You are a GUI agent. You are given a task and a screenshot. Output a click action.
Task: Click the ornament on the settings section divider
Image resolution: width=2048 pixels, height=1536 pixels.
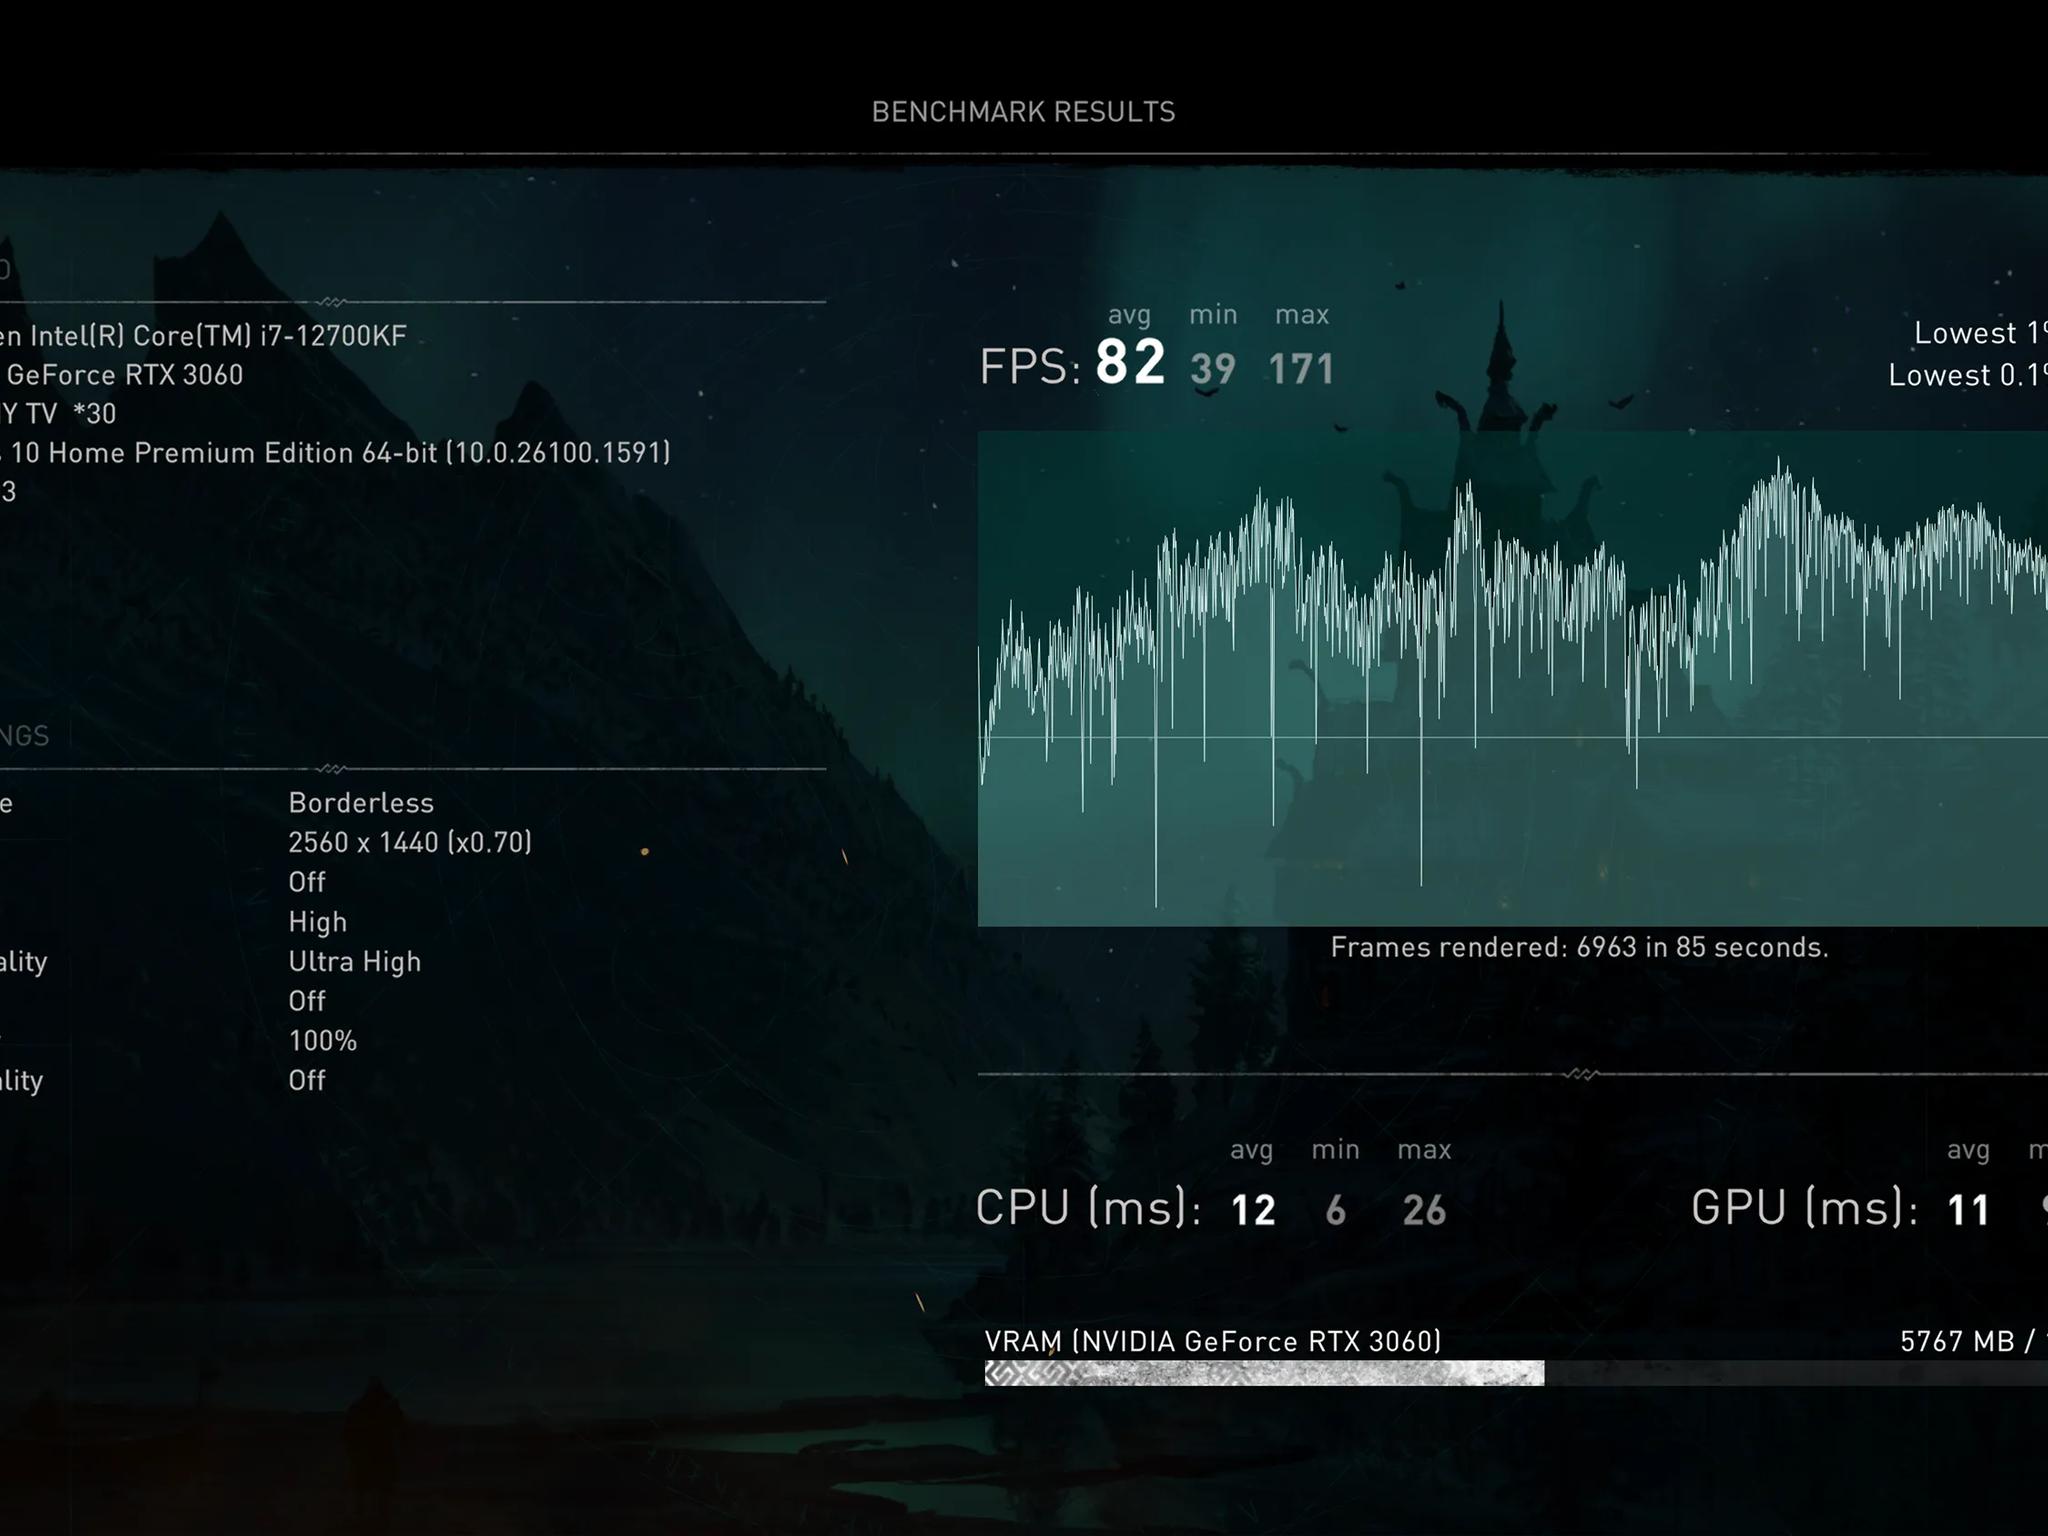pyautogui.click(x=331, y=768)
